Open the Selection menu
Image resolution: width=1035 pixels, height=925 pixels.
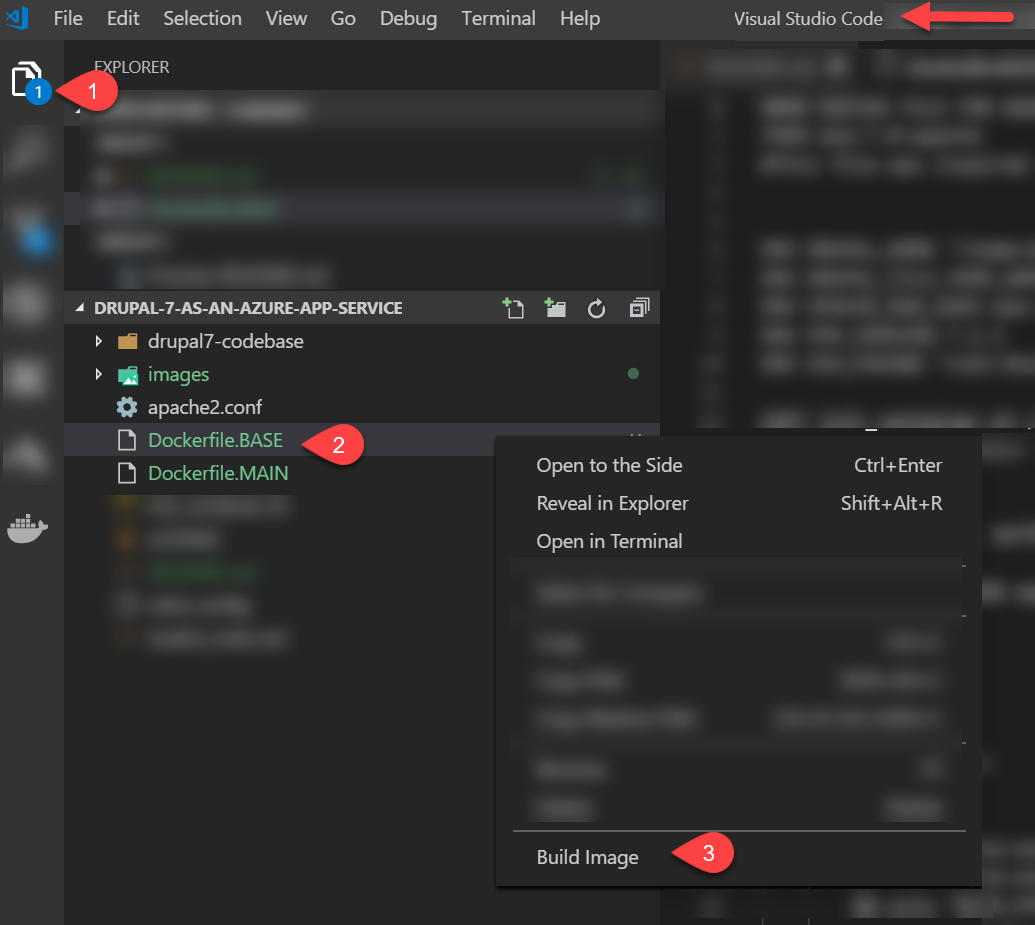pyautogui.click(x=202, y=18)
